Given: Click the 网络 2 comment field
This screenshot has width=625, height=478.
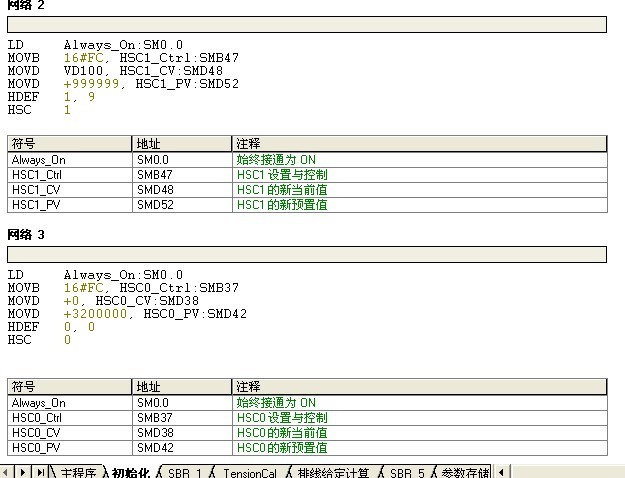Looking at the screenshot, I should coord(306,24).
